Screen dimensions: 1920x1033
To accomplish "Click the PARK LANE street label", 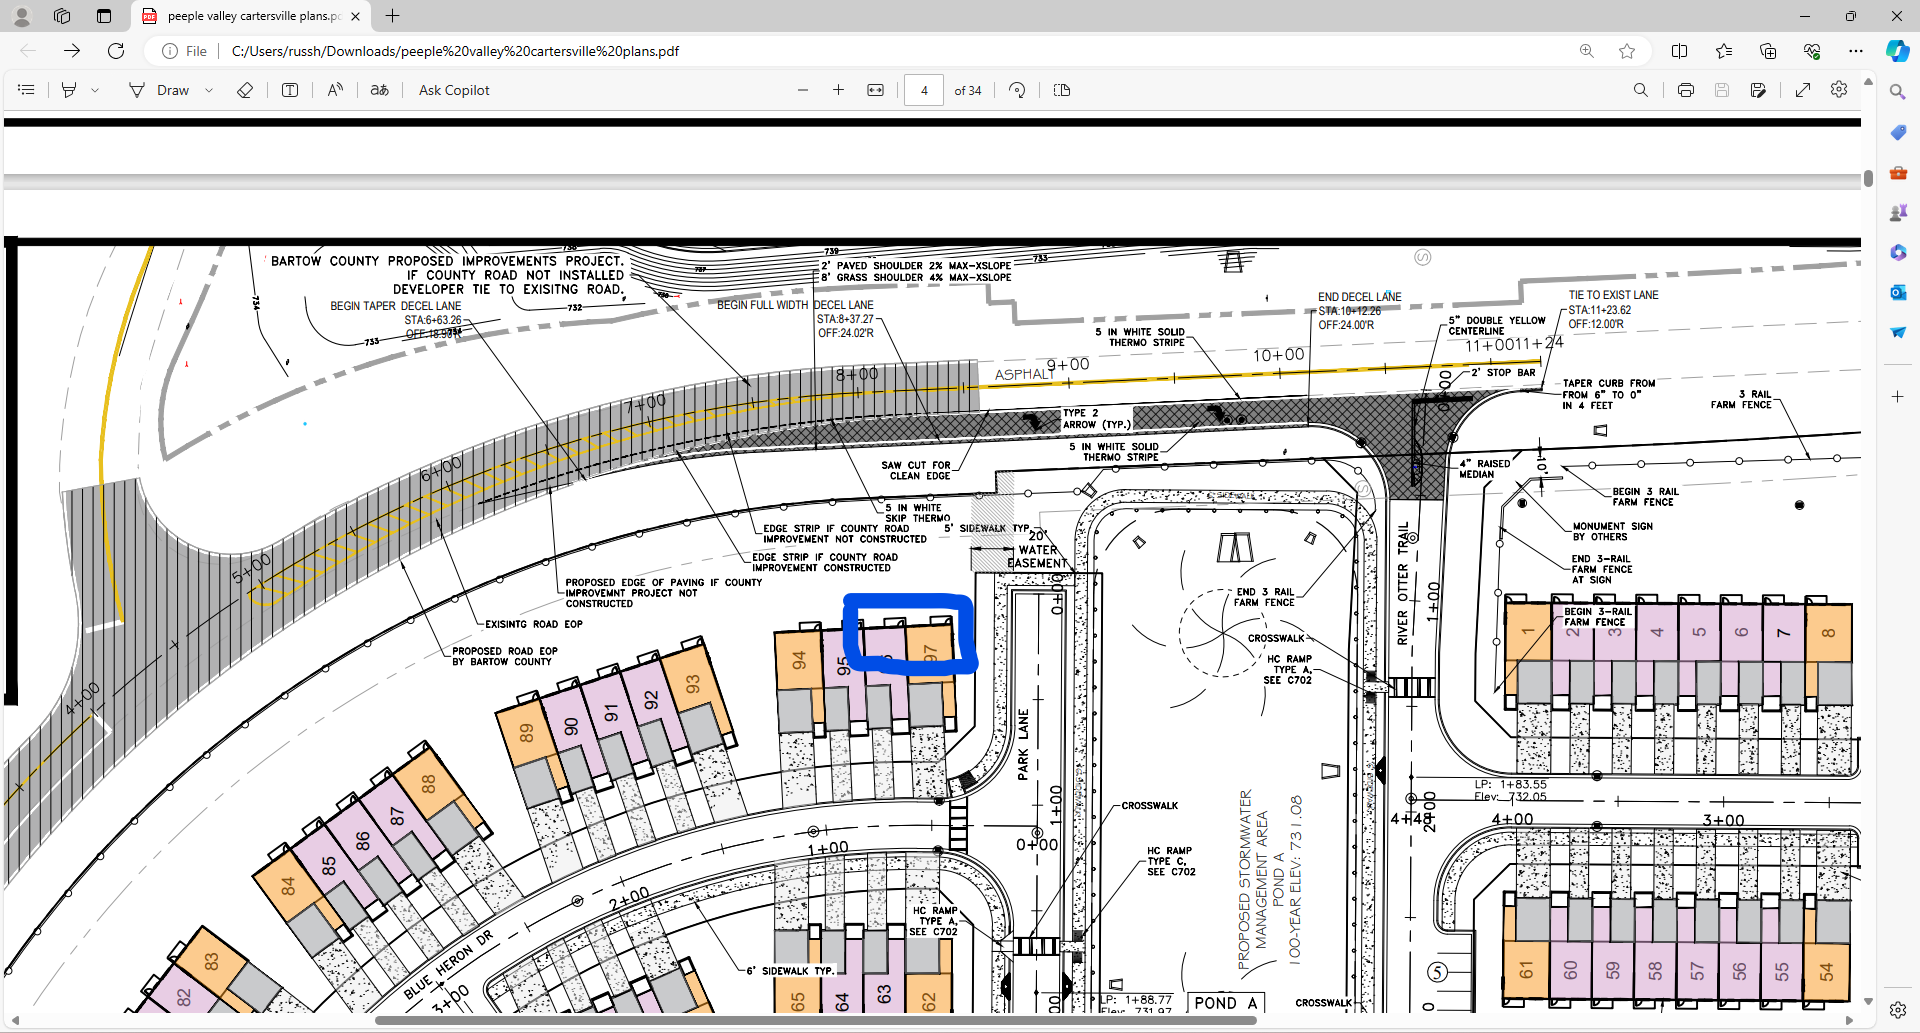I will (x=1023, y=744).
